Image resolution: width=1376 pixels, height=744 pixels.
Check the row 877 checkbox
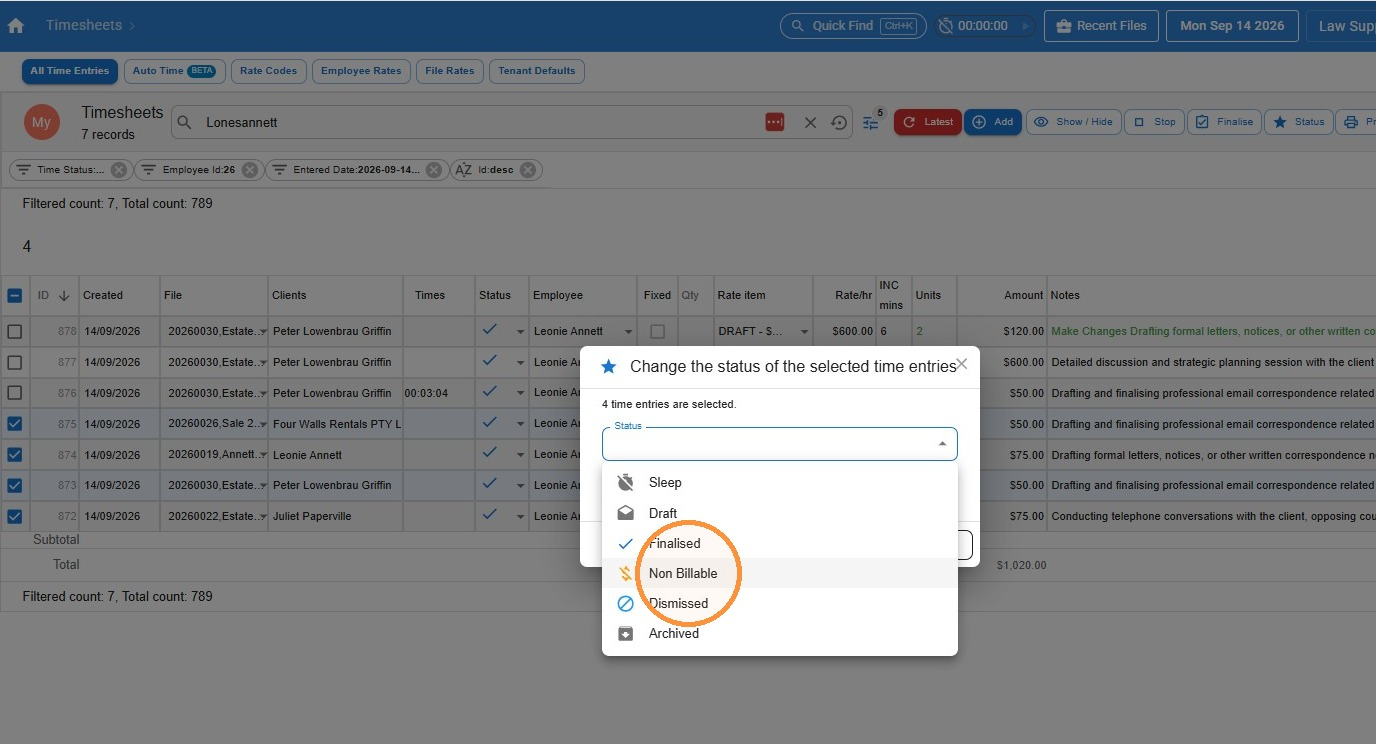click(15, 362)
